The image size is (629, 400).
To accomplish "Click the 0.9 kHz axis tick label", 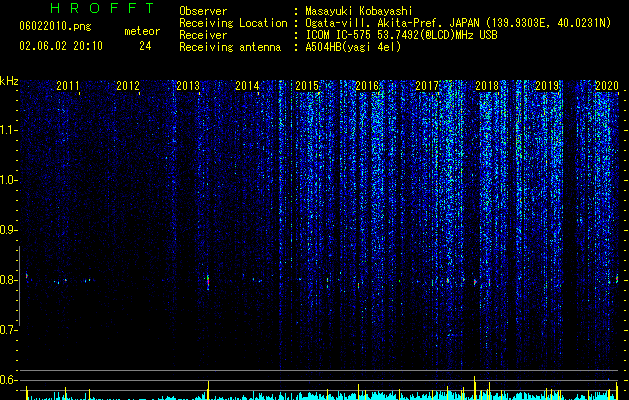I will [9, 230].
